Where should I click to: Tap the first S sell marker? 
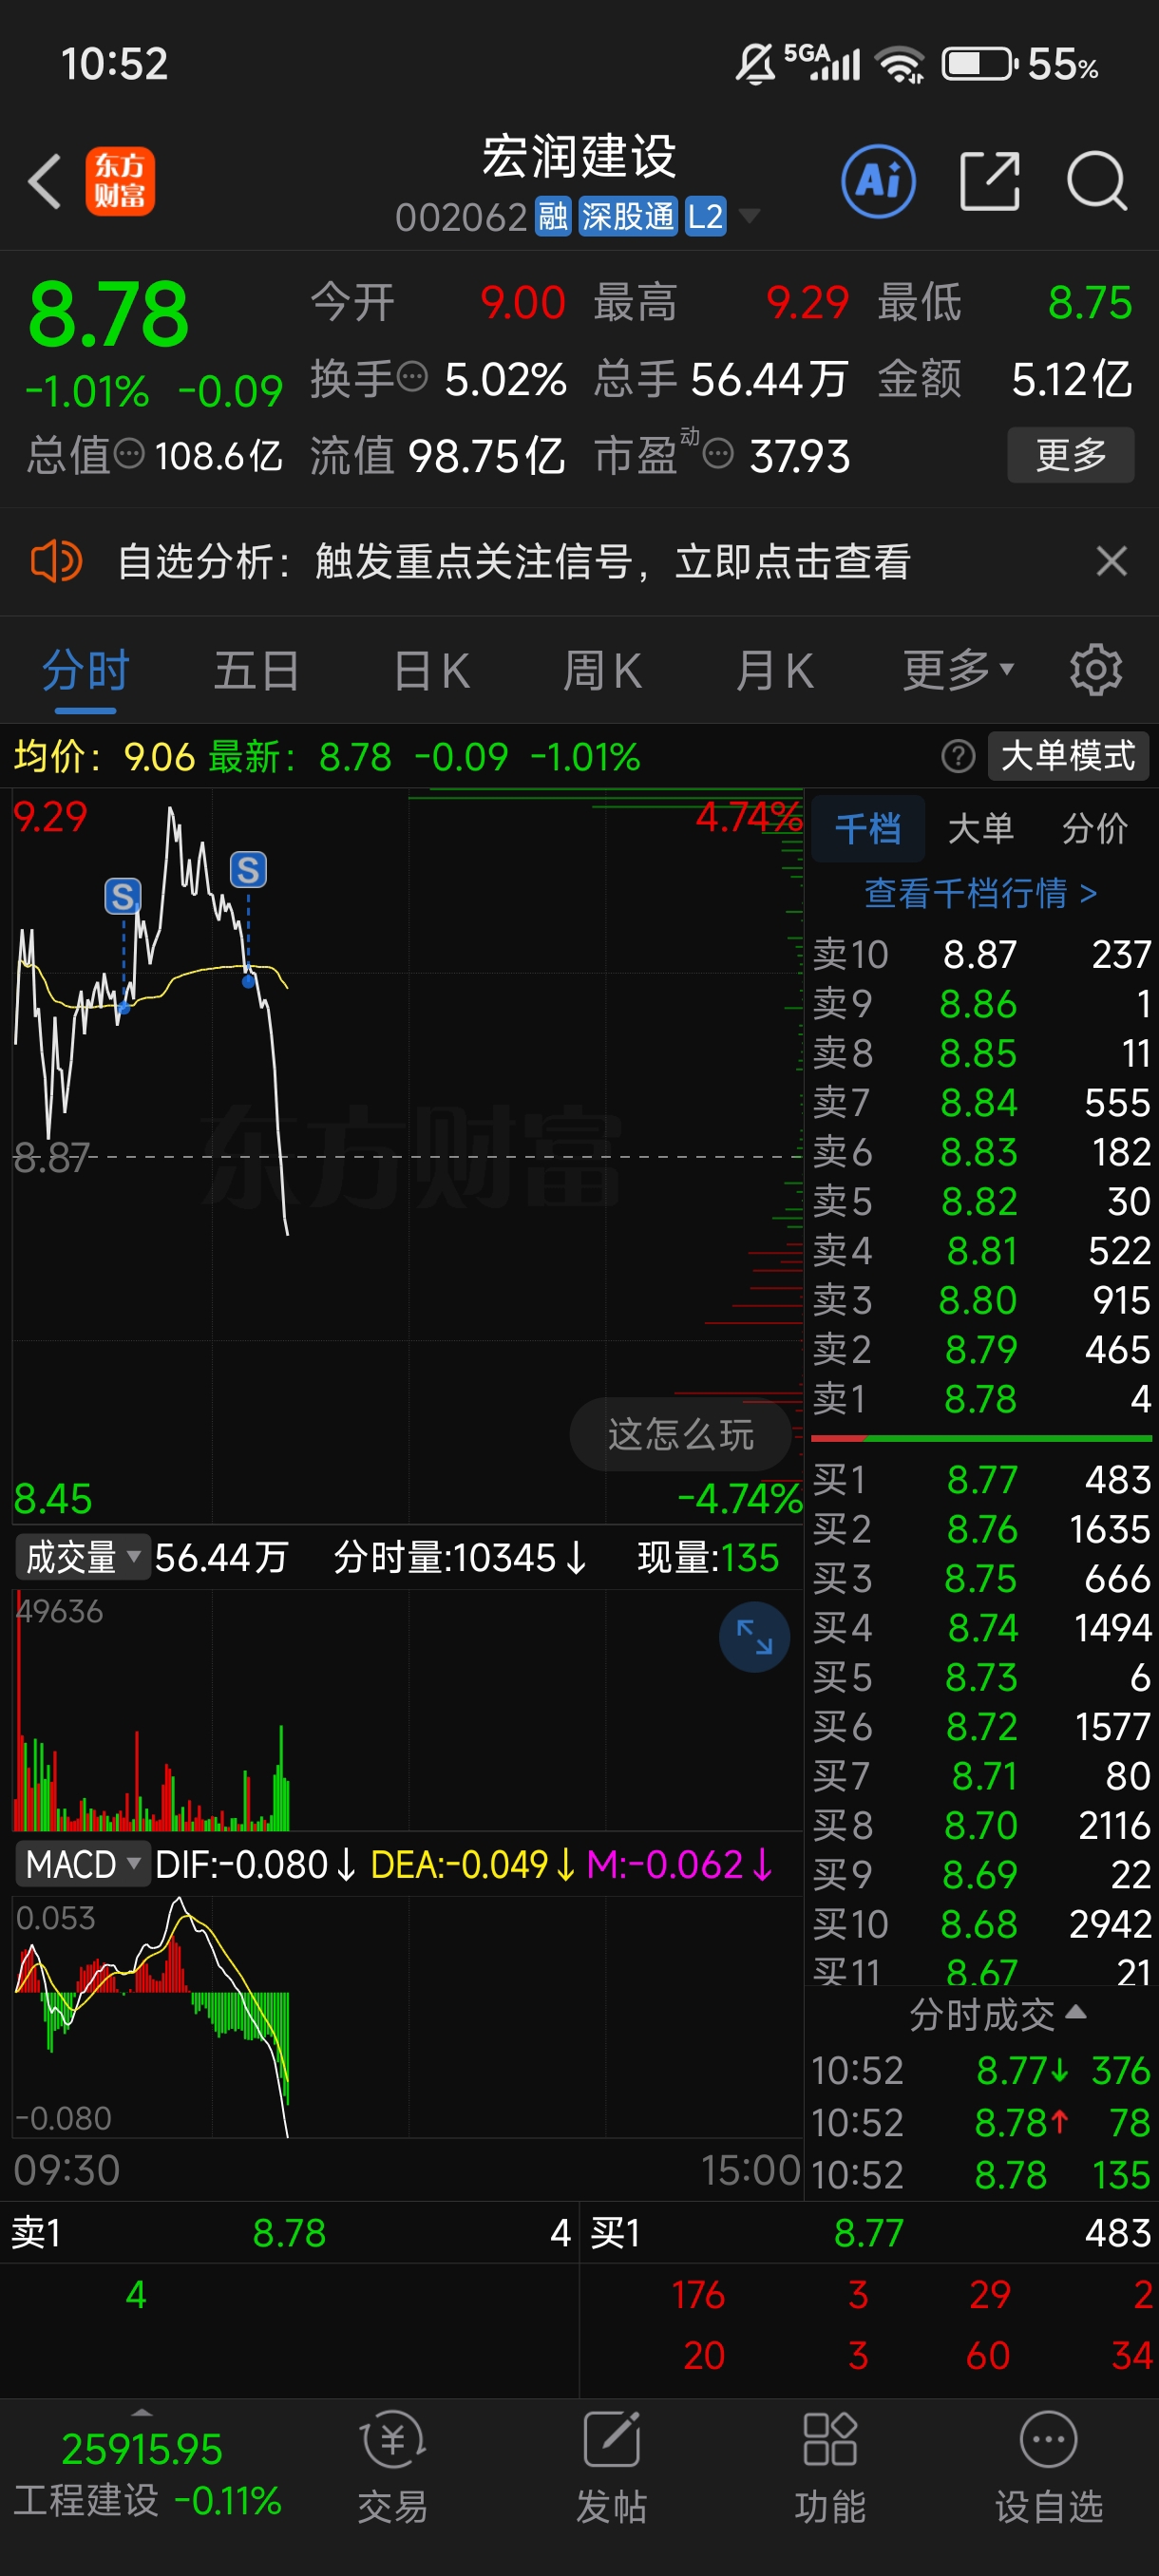(123, 896)
